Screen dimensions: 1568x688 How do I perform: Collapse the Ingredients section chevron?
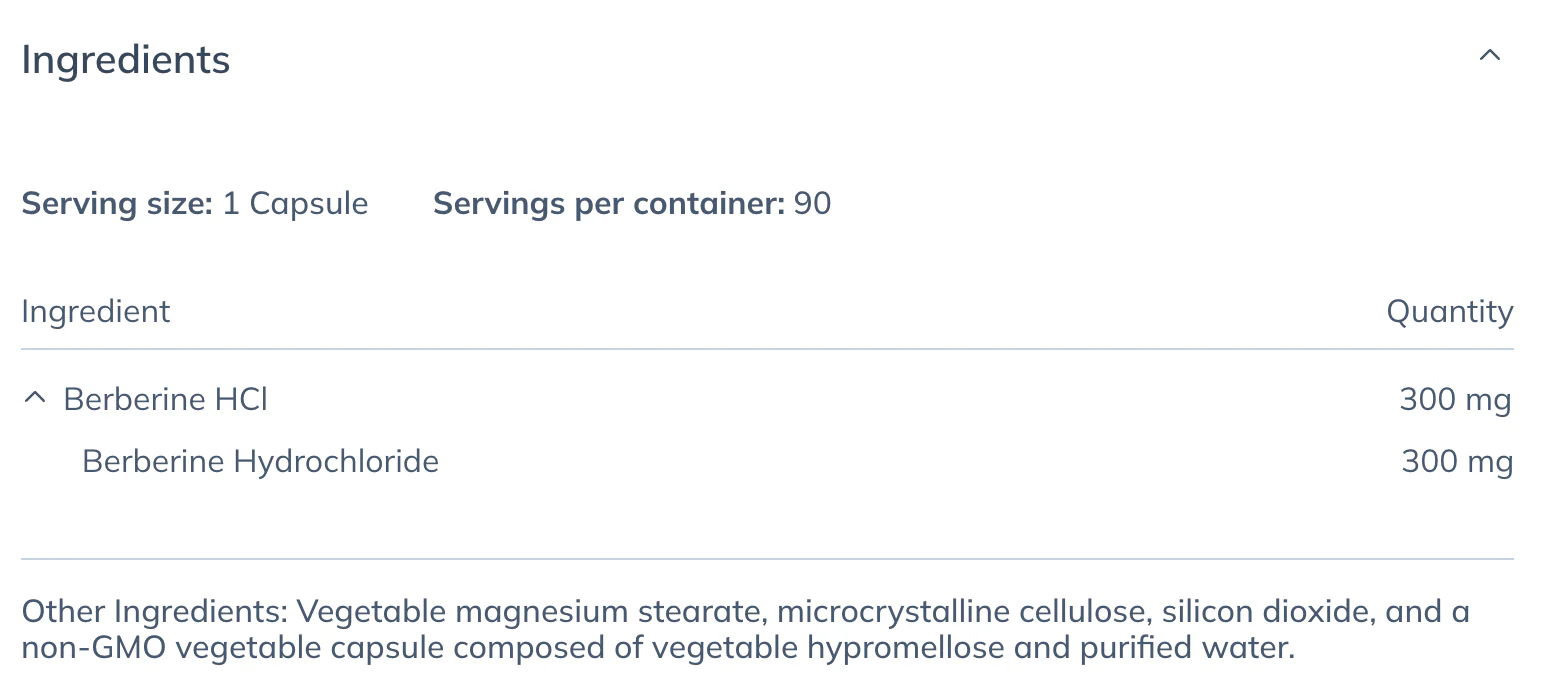tap(1489, 56)
